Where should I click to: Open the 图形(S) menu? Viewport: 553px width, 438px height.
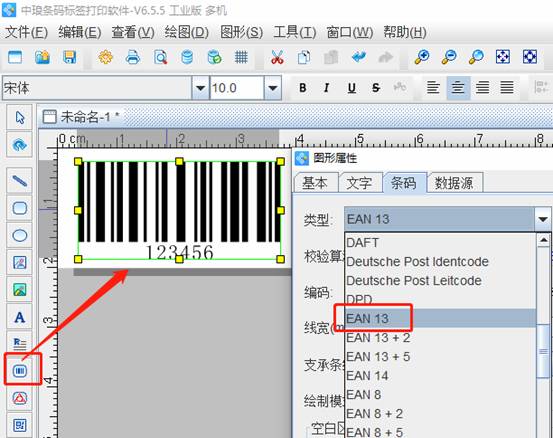(242, 32)
